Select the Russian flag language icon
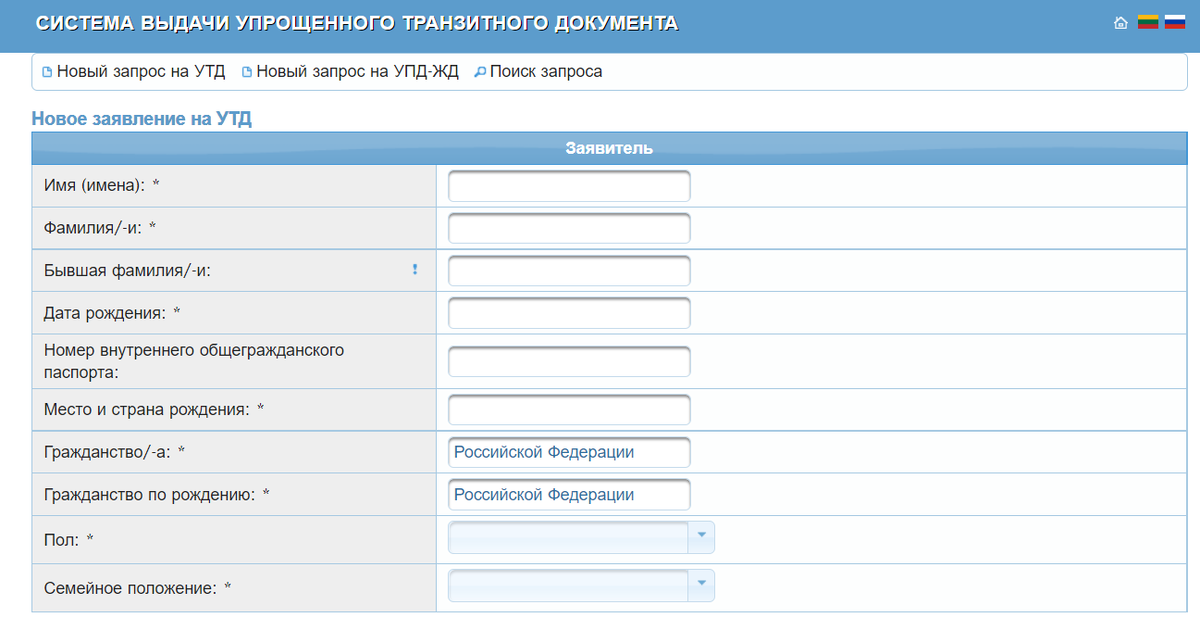Image resolution: width=1200 pixels, height=630 pixels. (x=1173, y=21)
